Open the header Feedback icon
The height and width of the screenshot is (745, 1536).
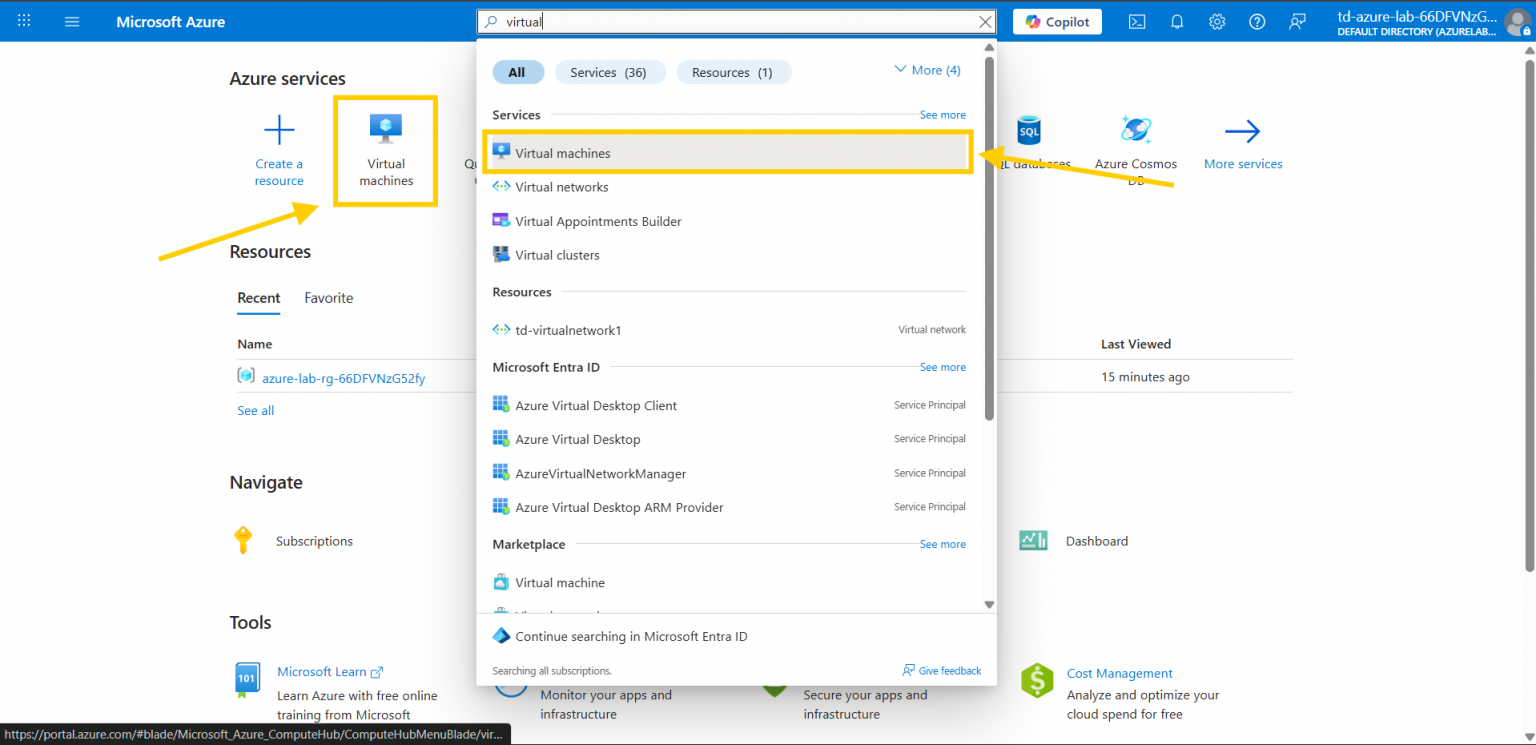pyautogui.click(x=1297, y=21)
